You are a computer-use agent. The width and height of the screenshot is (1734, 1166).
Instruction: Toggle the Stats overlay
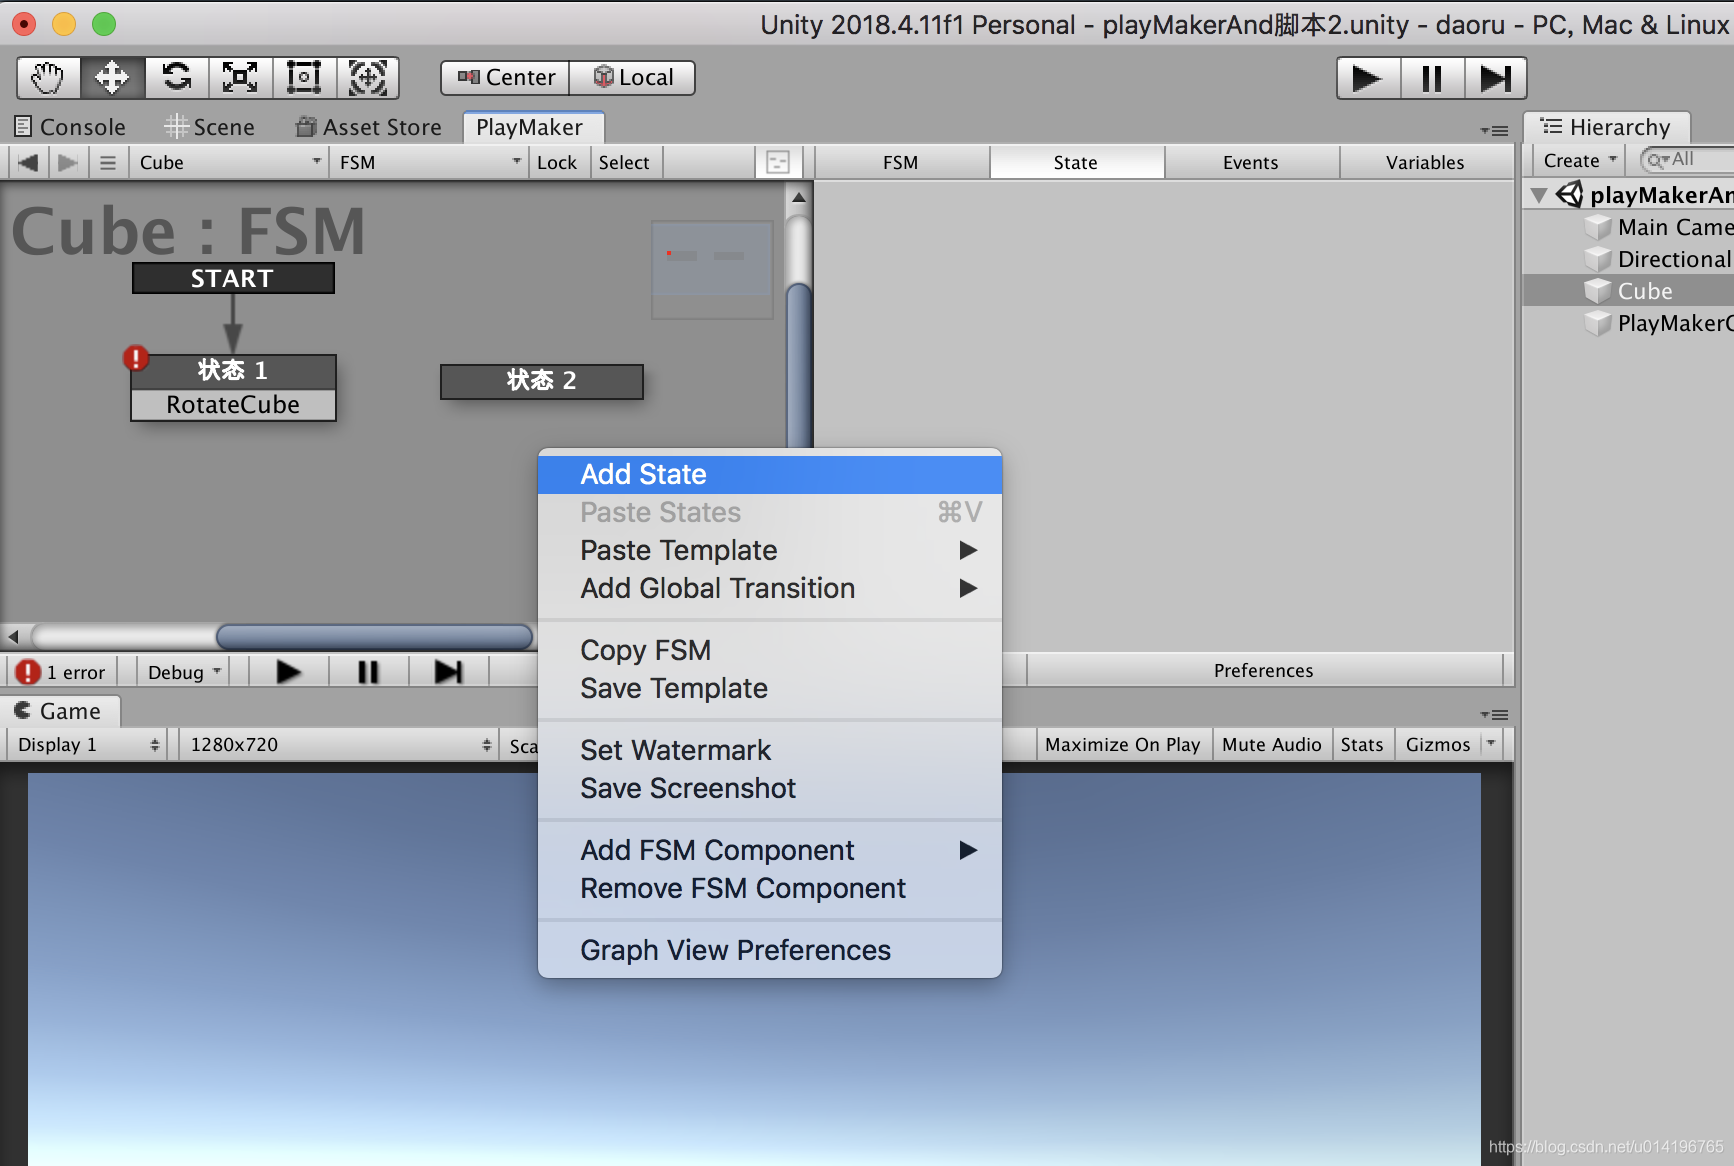(1362, 745)
